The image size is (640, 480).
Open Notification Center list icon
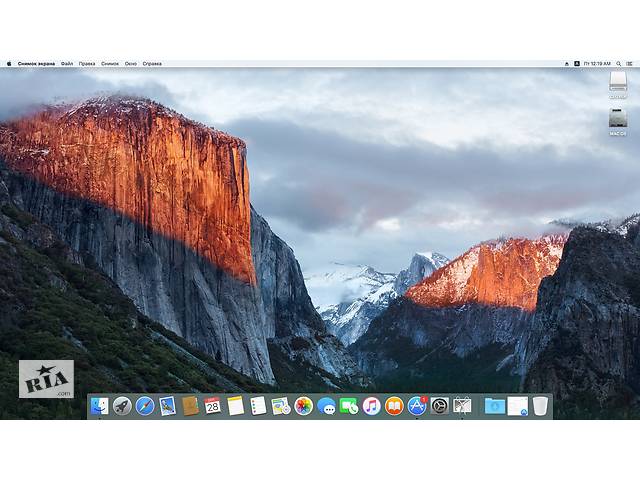click(629, 64)
